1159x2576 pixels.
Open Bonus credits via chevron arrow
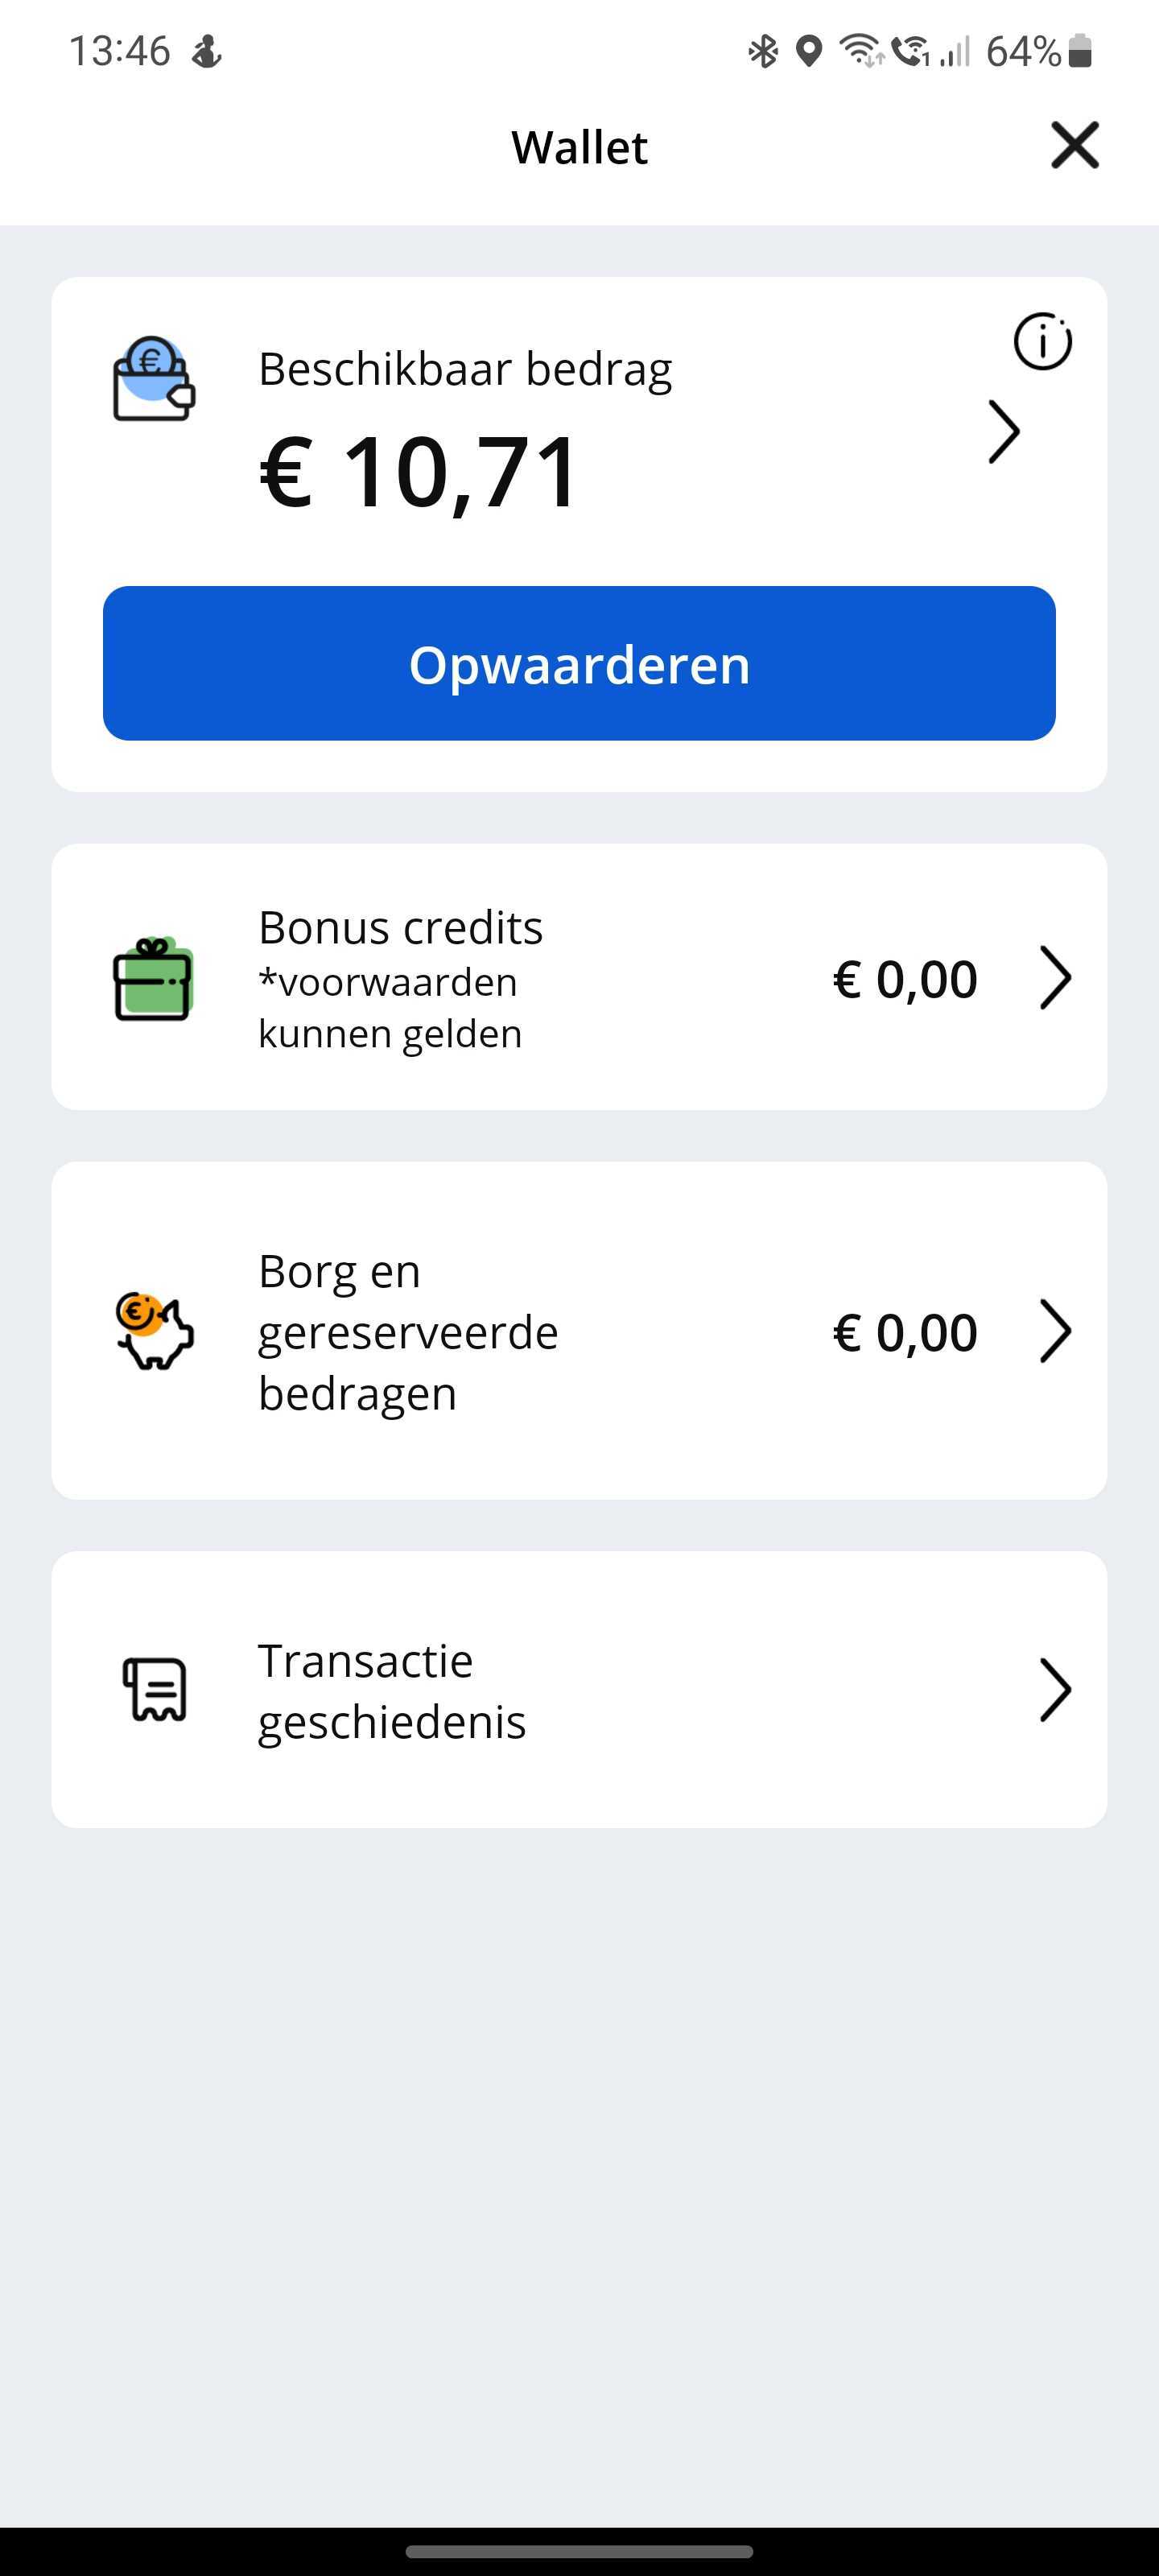pos(1055,977)
